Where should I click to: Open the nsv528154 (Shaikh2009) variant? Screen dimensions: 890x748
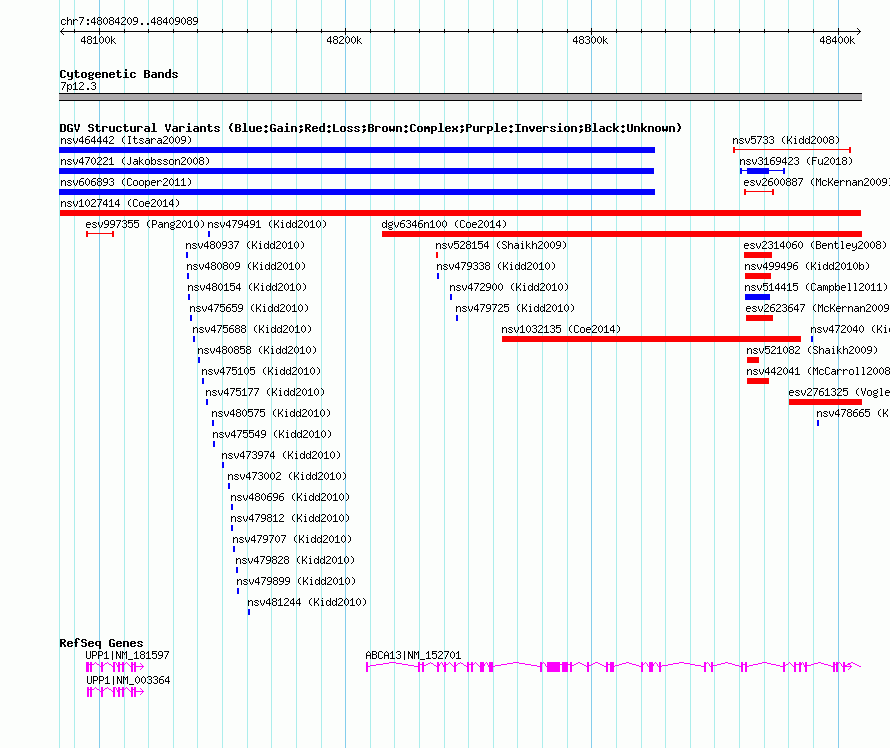(x=501, y=245)
